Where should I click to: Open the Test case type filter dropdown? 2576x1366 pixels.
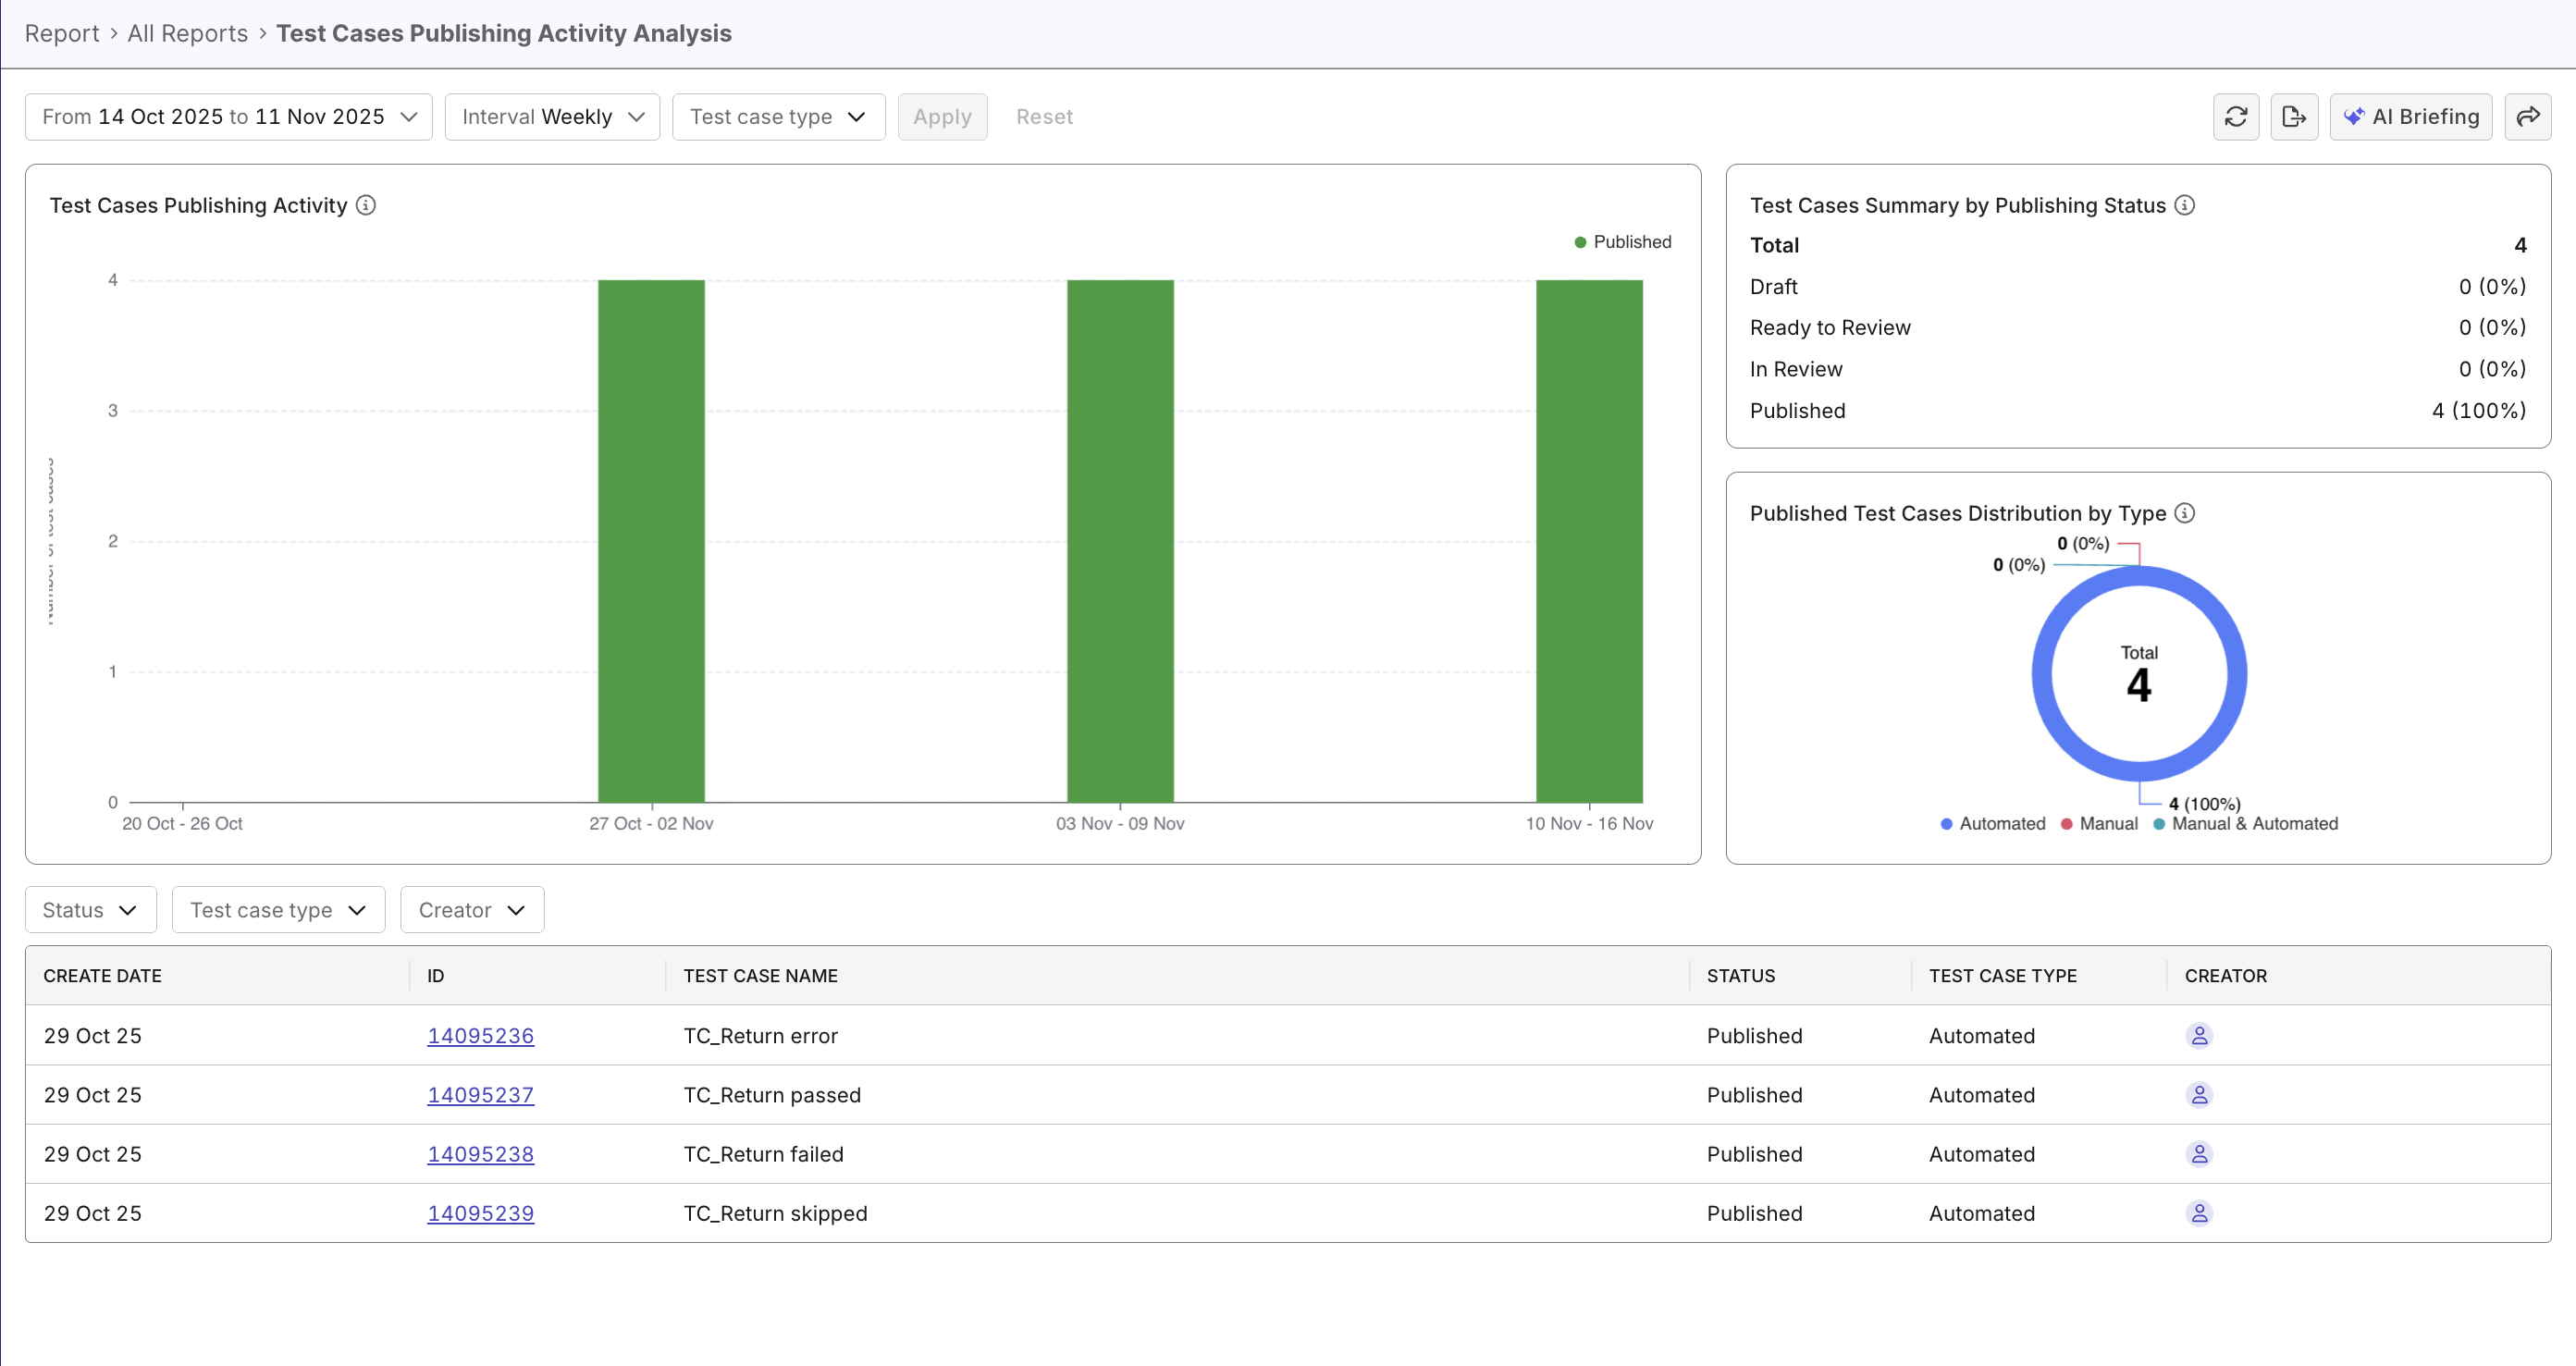point(778,116)
